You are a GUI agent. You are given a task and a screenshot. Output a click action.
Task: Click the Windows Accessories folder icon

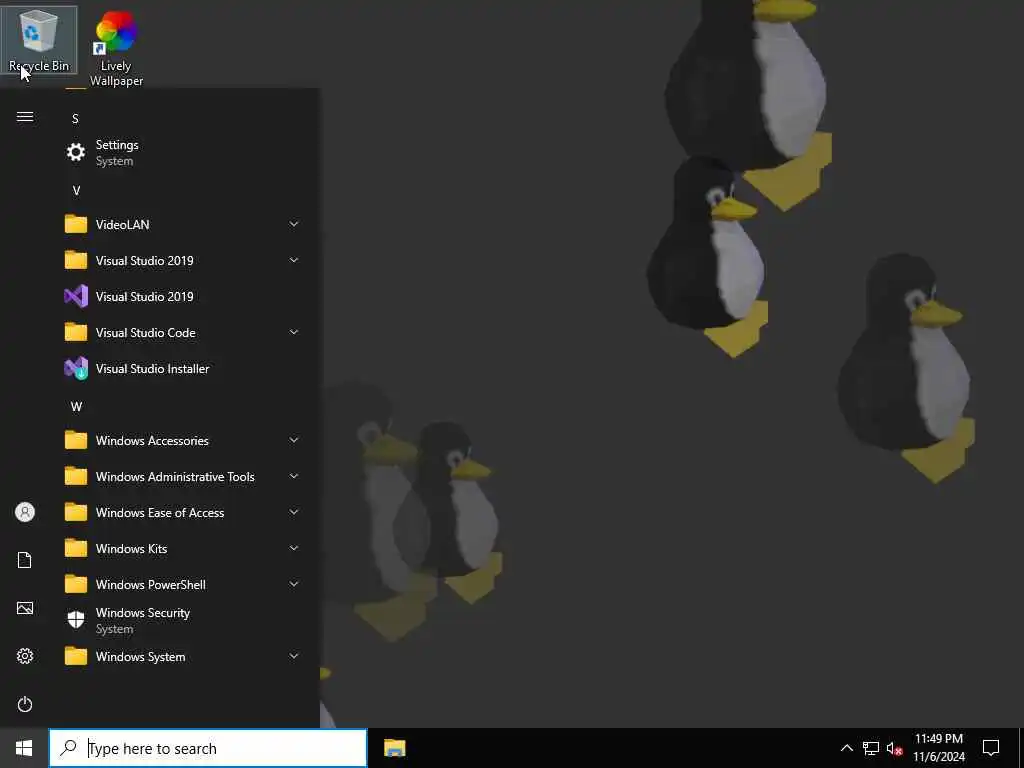click(x=76, y=440)
